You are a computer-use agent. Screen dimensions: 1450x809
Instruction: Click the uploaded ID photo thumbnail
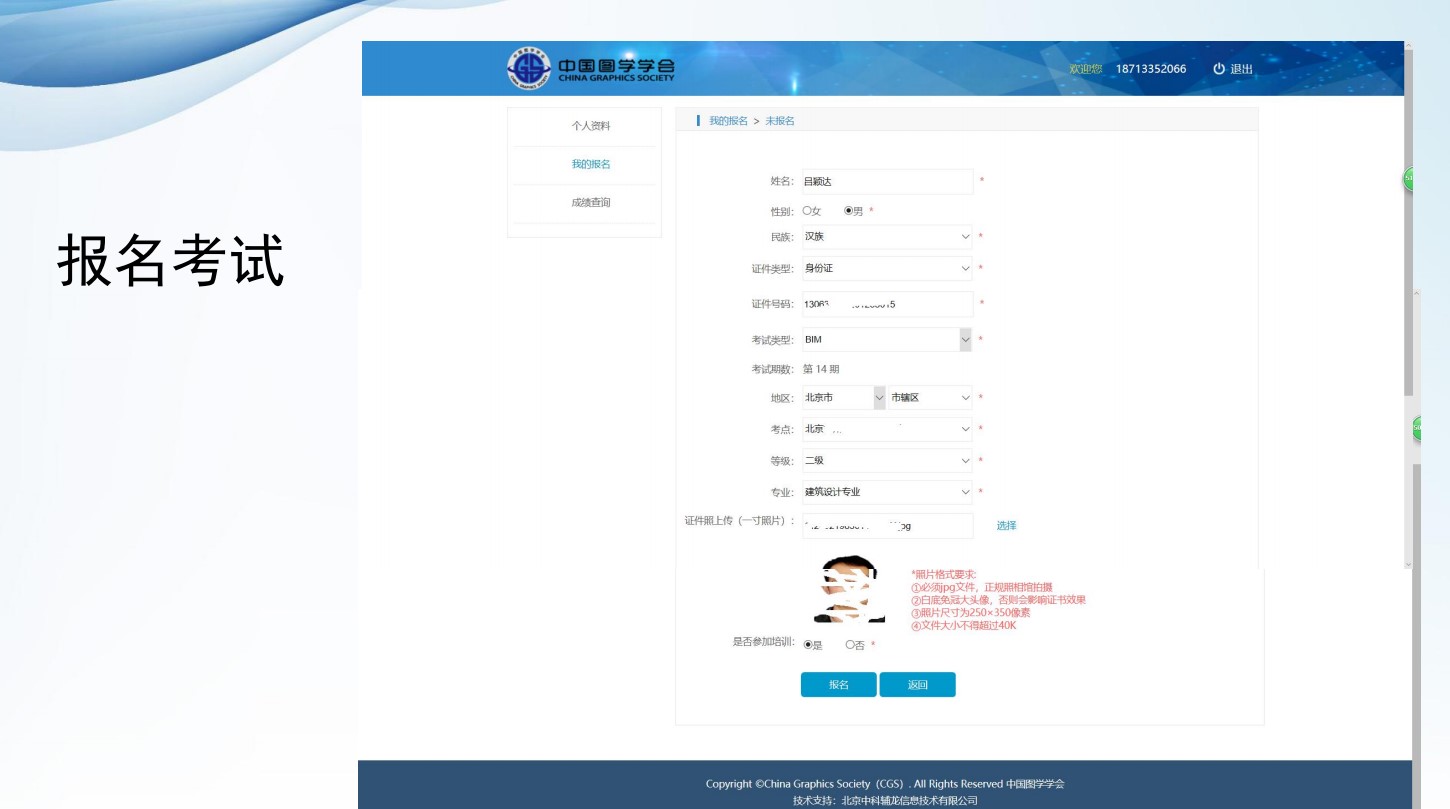(848, 590)
